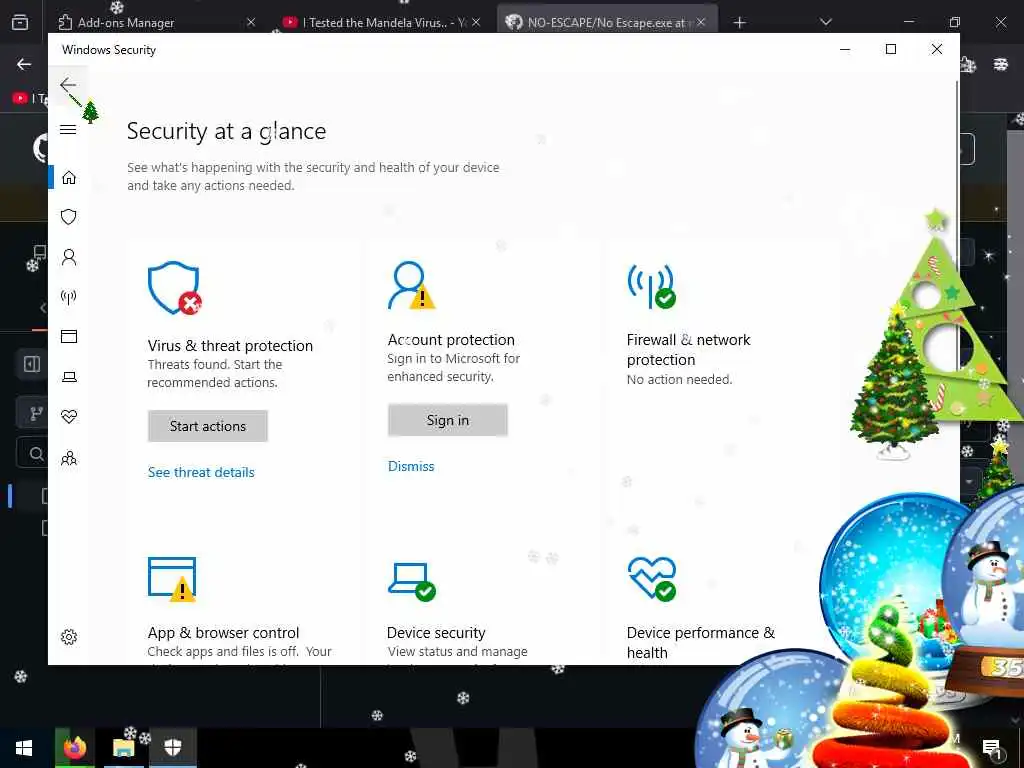Click the browser back arrow
The height and width of the screenshot is (768, 1024).
pos(24,64)
